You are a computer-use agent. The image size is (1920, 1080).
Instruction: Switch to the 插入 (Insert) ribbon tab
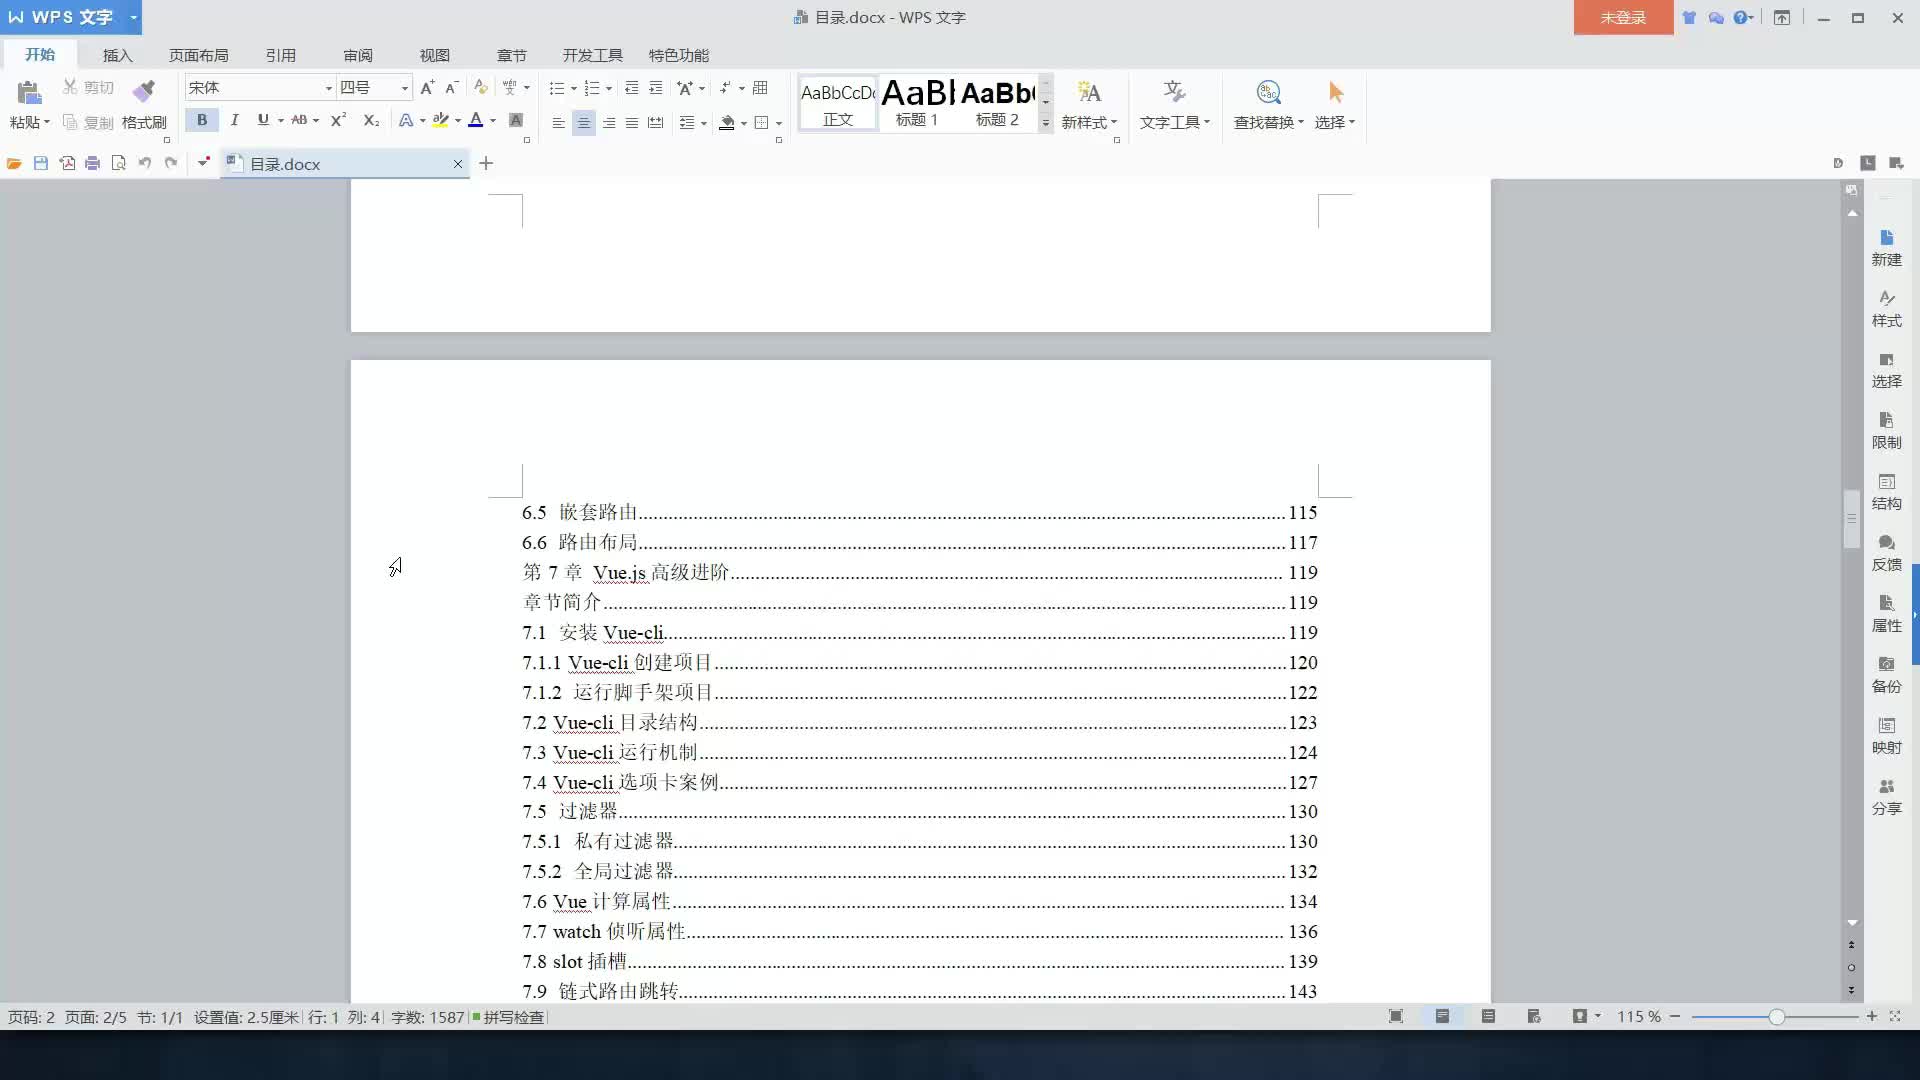click(117, 55)
